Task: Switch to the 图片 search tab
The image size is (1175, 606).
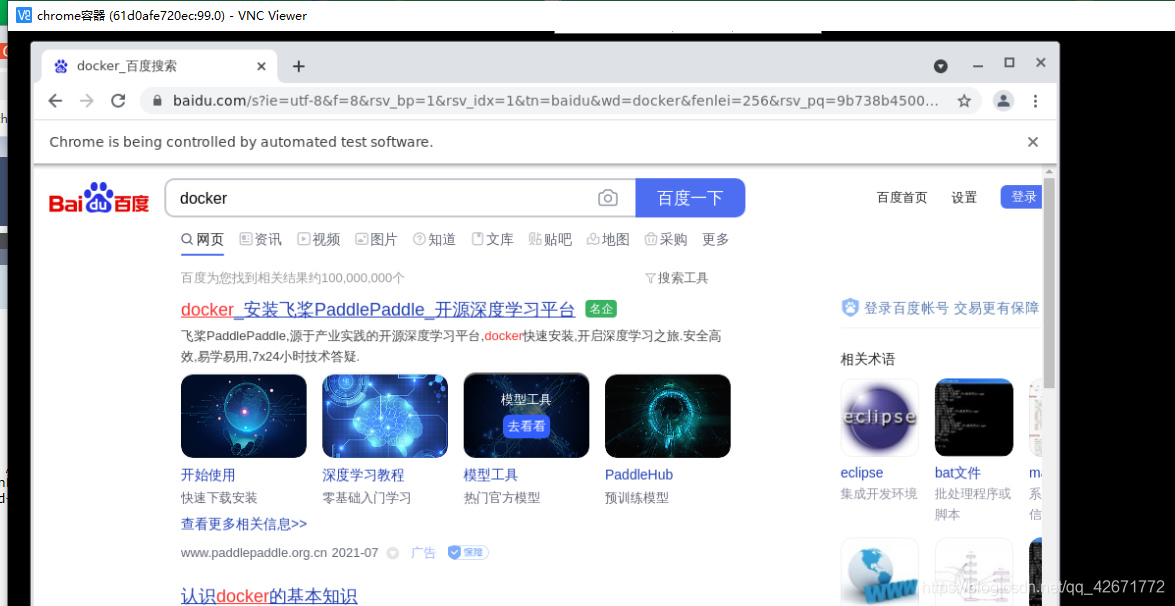Action: click(383, 239)
